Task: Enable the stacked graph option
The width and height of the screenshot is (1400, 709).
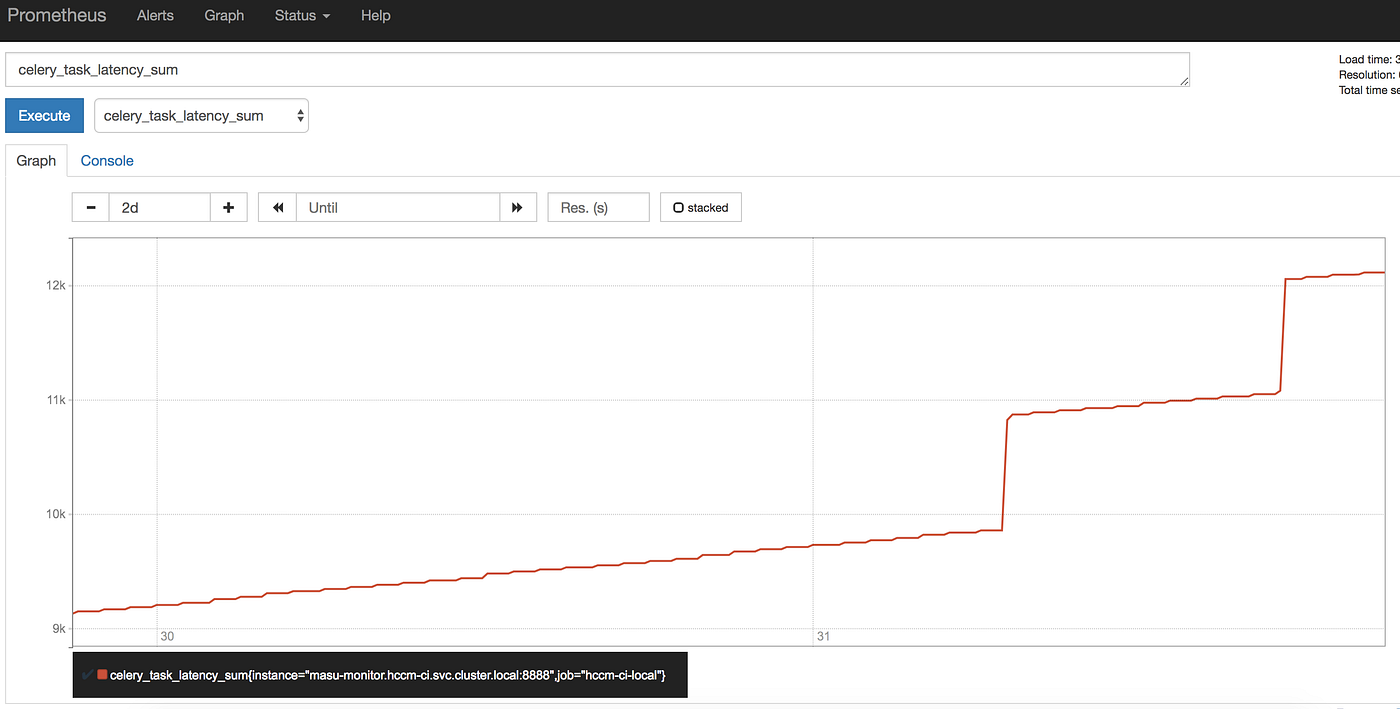Action: 700,207
